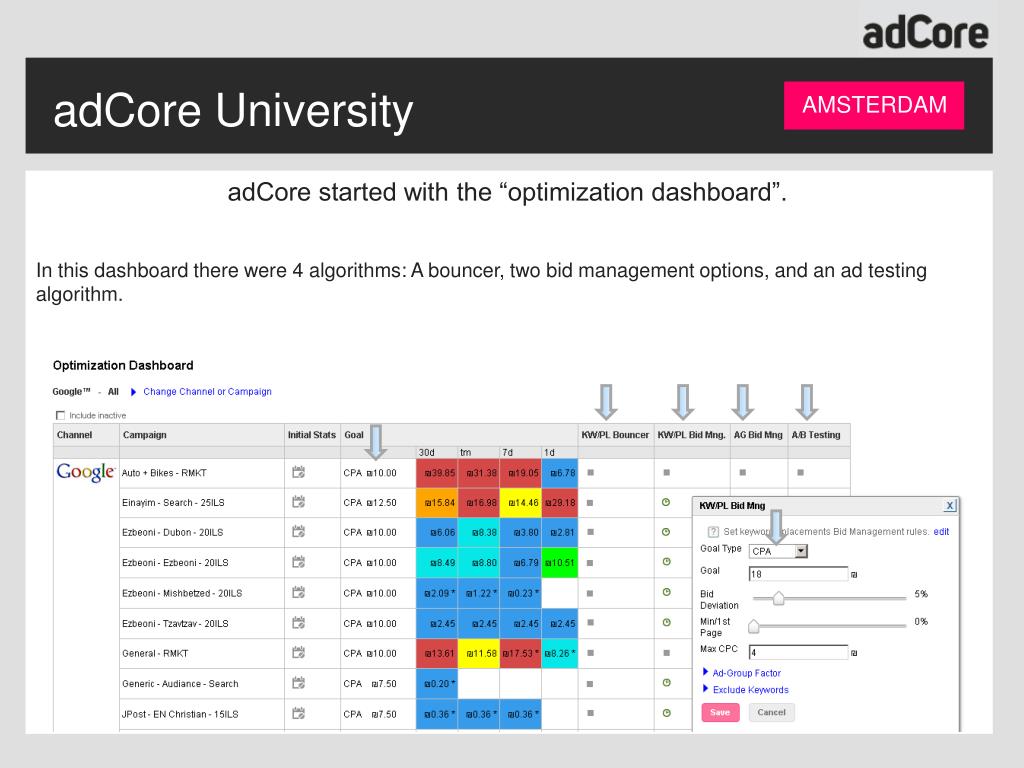Click the green 1d cell showing 10.51
1024x768 pixels.
pyautogui.click(x=560, y=562)
